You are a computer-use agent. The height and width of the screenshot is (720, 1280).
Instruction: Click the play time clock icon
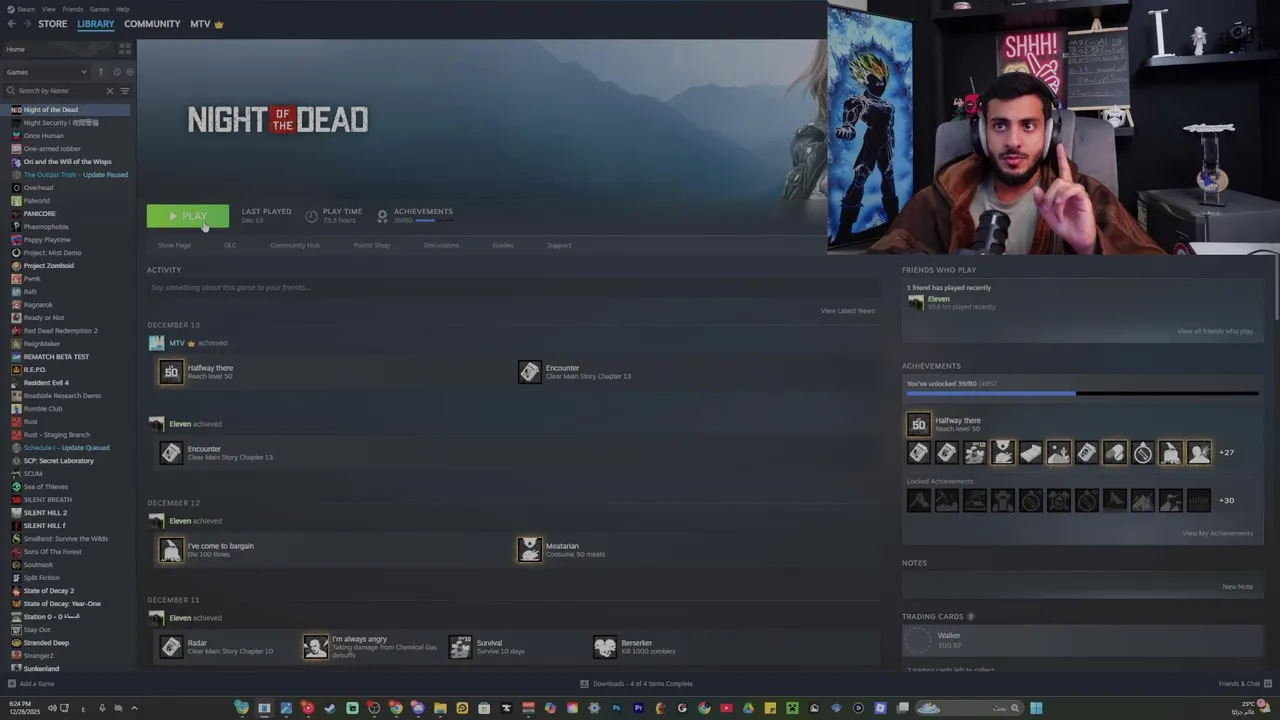coord(311,216)
